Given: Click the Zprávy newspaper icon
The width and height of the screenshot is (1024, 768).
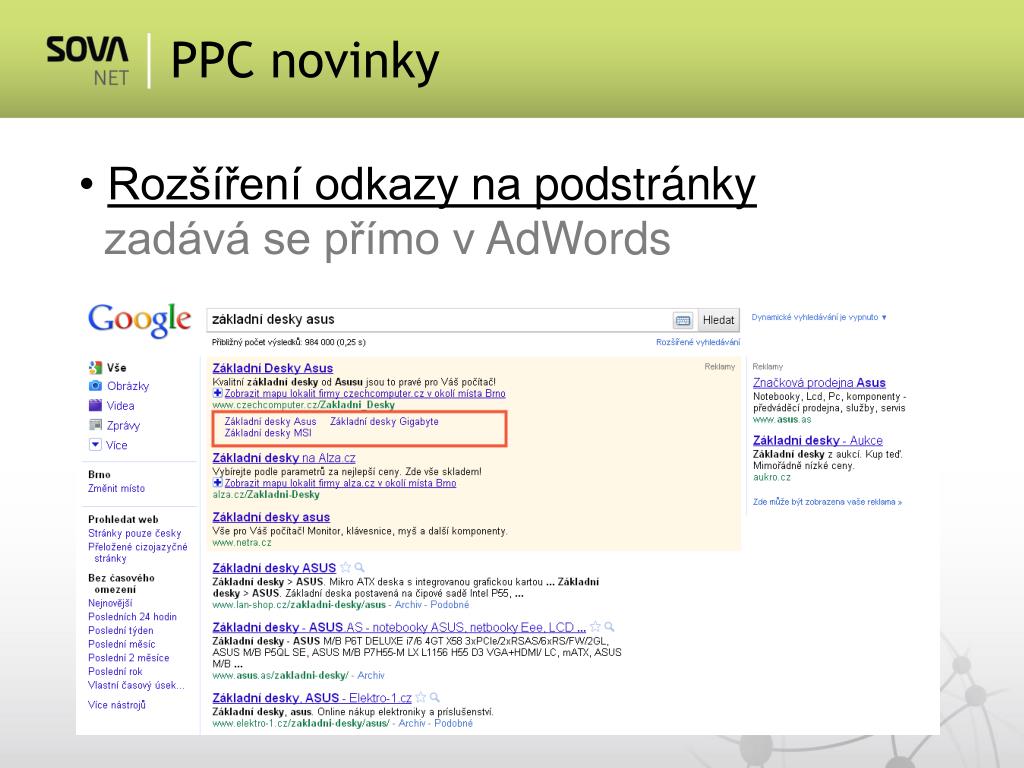Looking at the screenshot, I should [x=95, y=425].
